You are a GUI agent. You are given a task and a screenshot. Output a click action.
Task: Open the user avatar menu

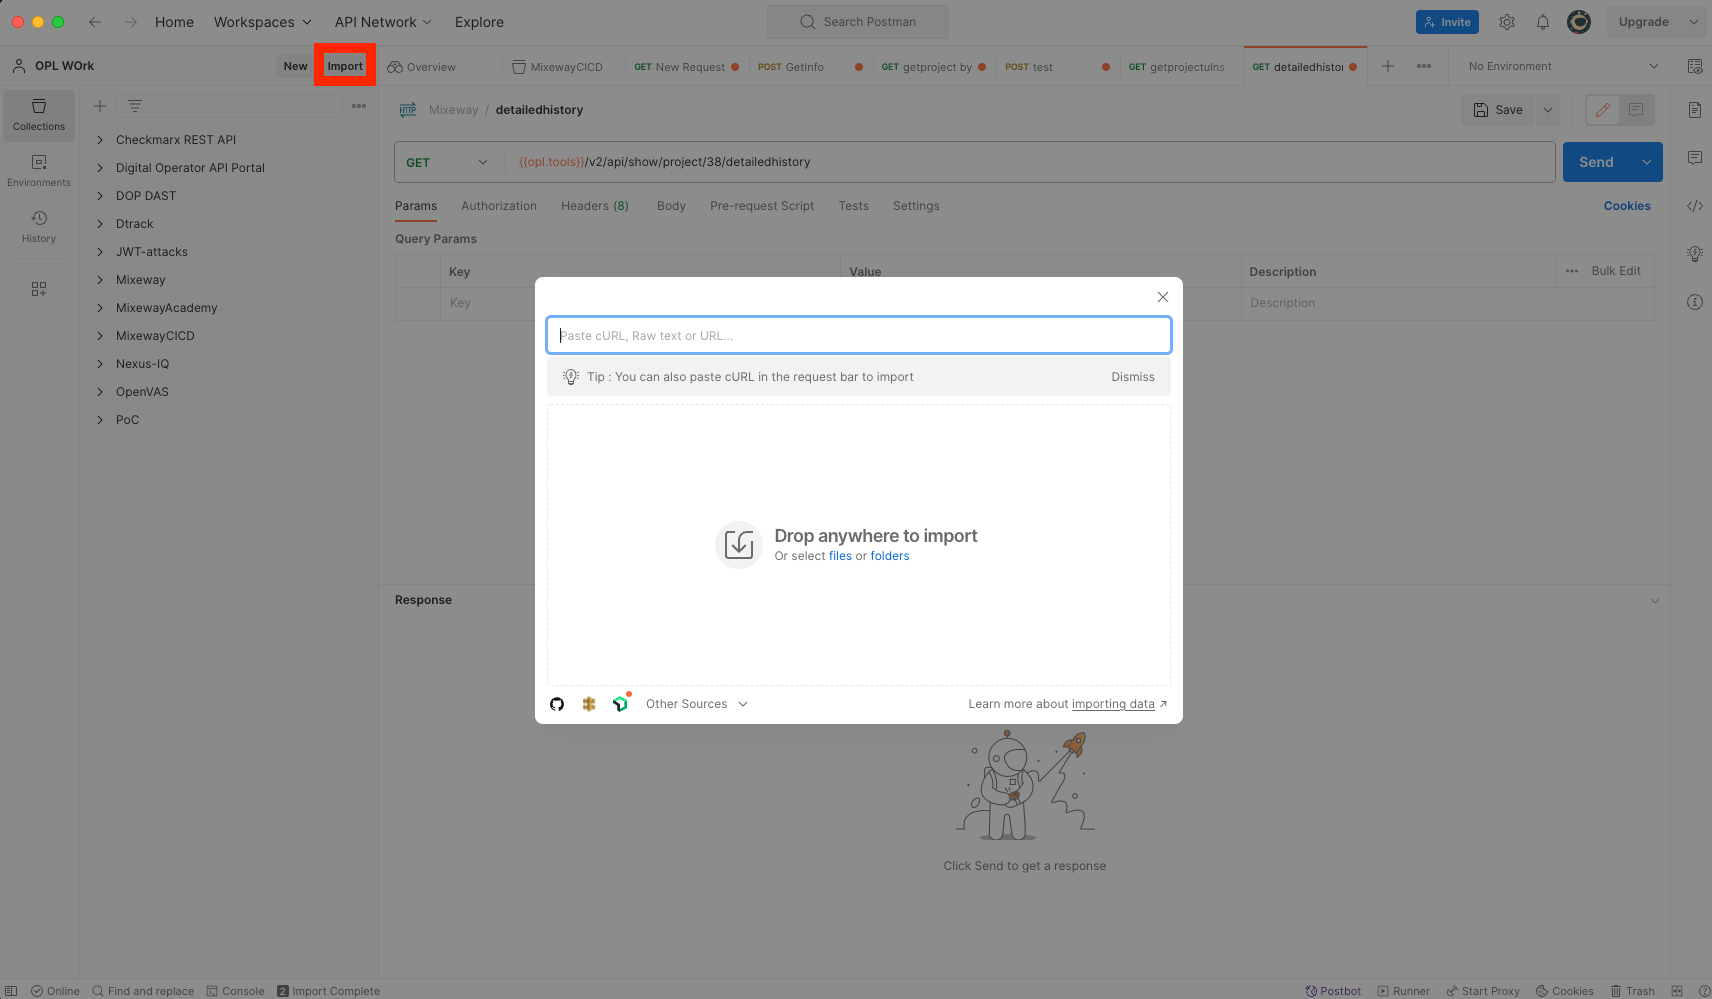pyautogui.click(x=1579, y=22)
